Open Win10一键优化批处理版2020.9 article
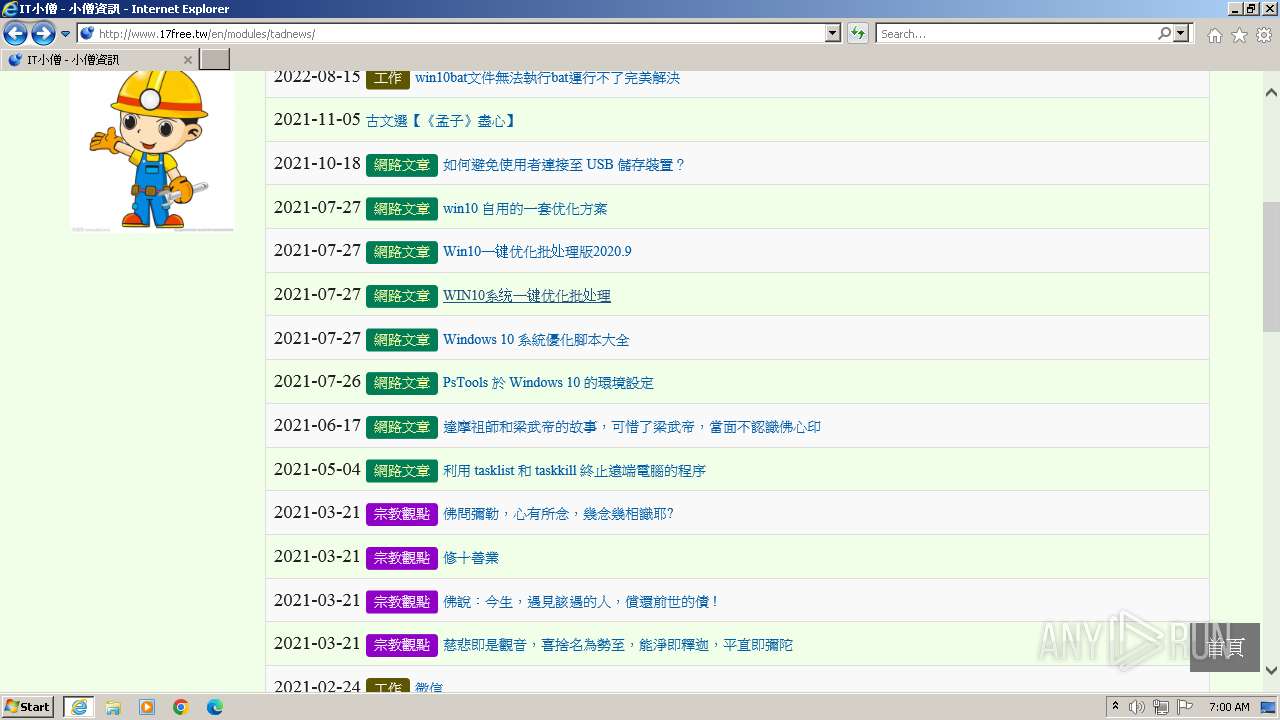 click(537, 252)
